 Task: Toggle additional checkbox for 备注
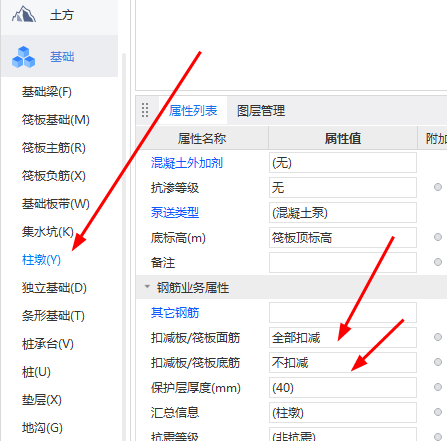(438, 262)
